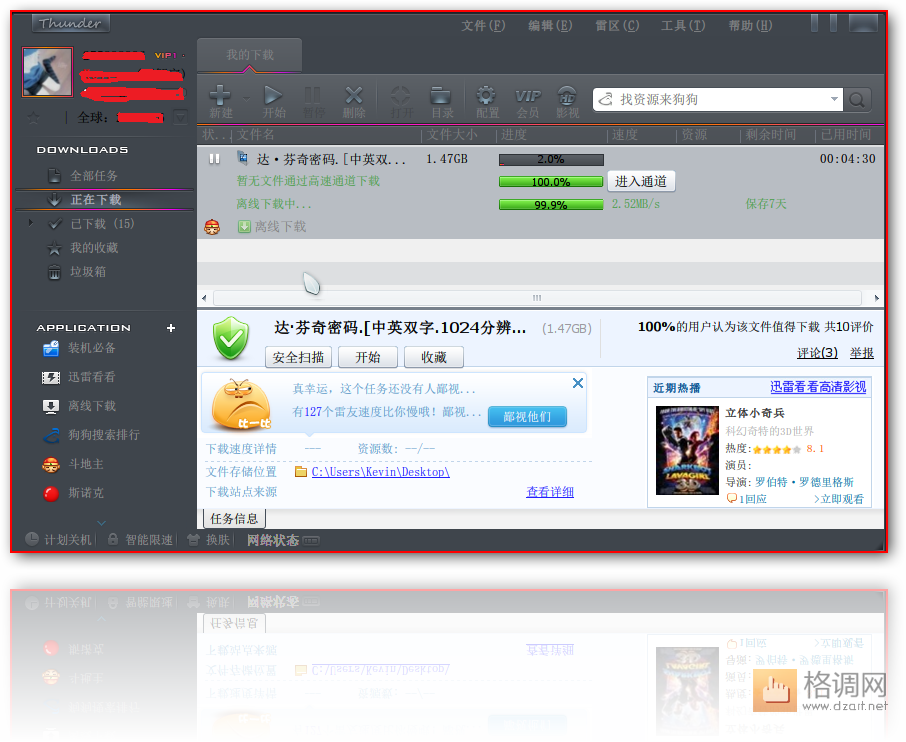
Task: Expand the 已下载 (15) tree arrow
Action: tap(33, 223)
